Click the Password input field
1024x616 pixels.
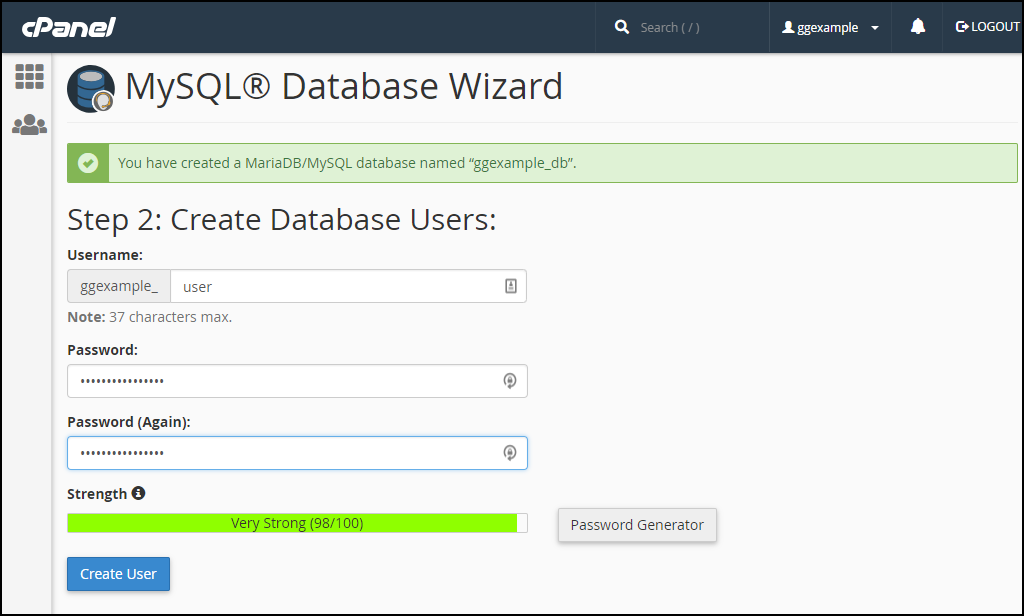click(297, 381)
